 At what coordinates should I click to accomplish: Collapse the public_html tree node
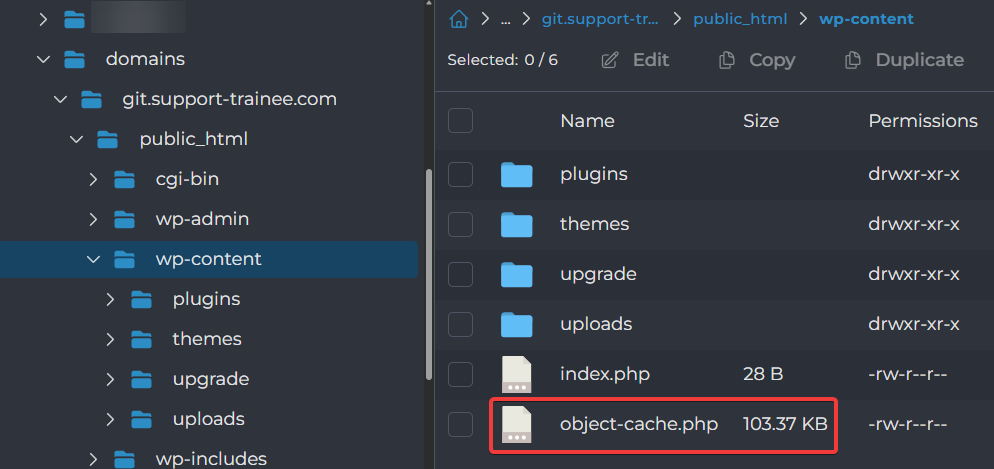pyautogui.click(x=77, y=139)
